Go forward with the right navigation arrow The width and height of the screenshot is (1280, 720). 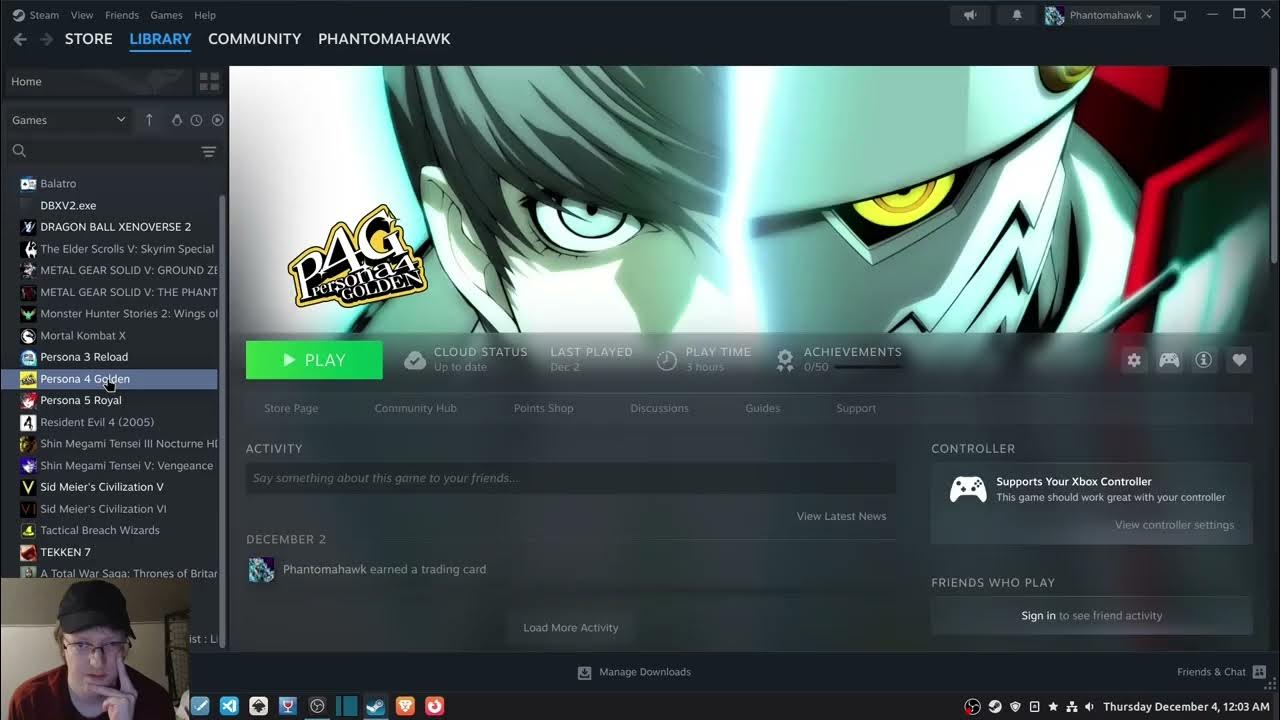(46, 39)
